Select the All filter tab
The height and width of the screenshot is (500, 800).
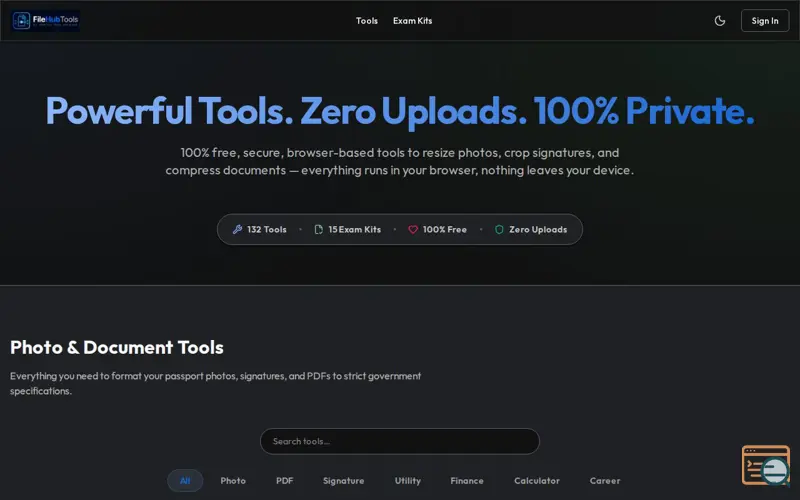click(x=185, y=481)
